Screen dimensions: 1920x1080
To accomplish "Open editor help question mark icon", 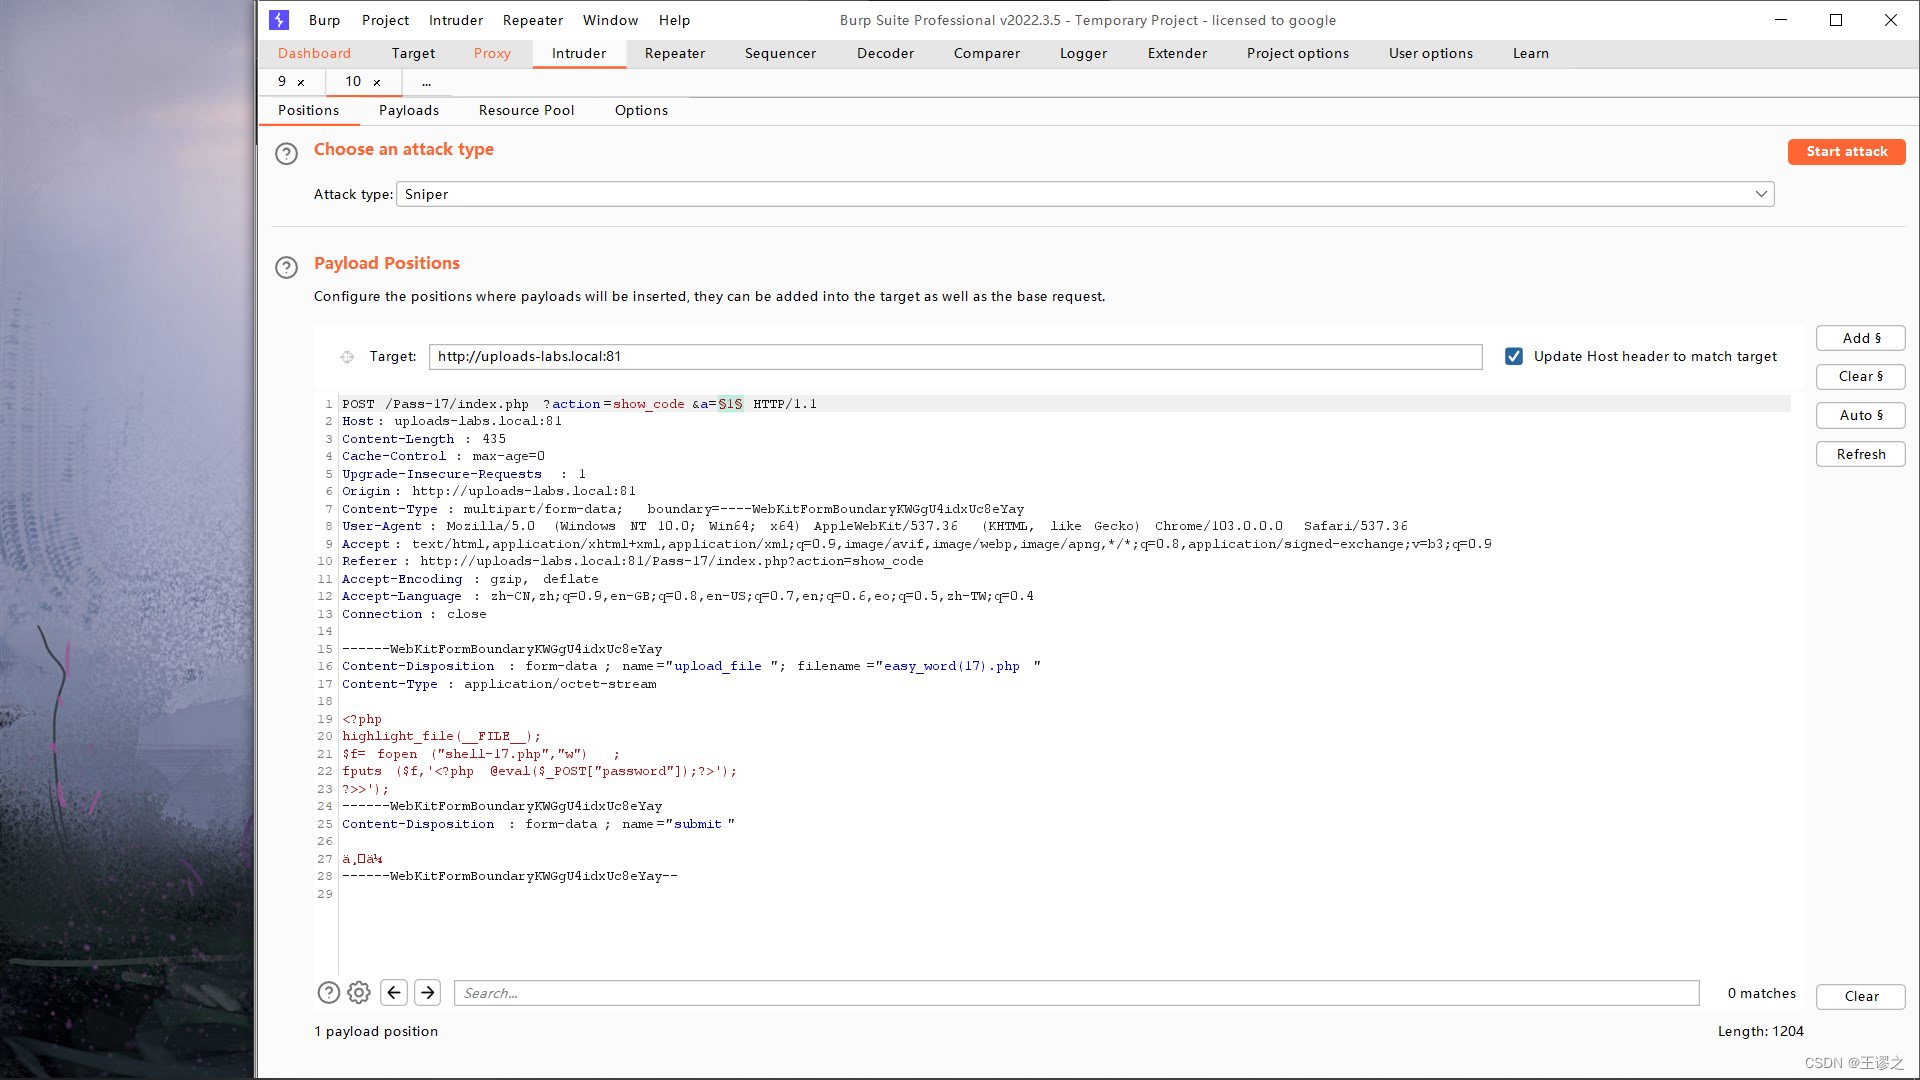I will pyautogui.click(x=328, y=992).
